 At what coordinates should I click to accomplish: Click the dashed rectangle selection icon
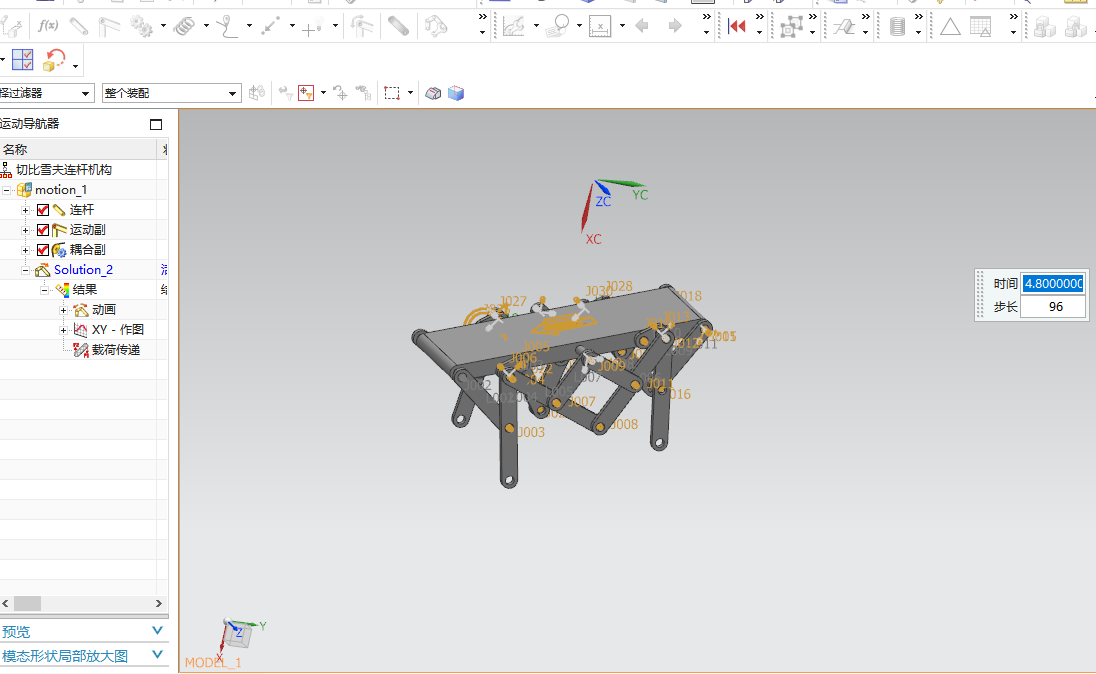coord(392,93)
